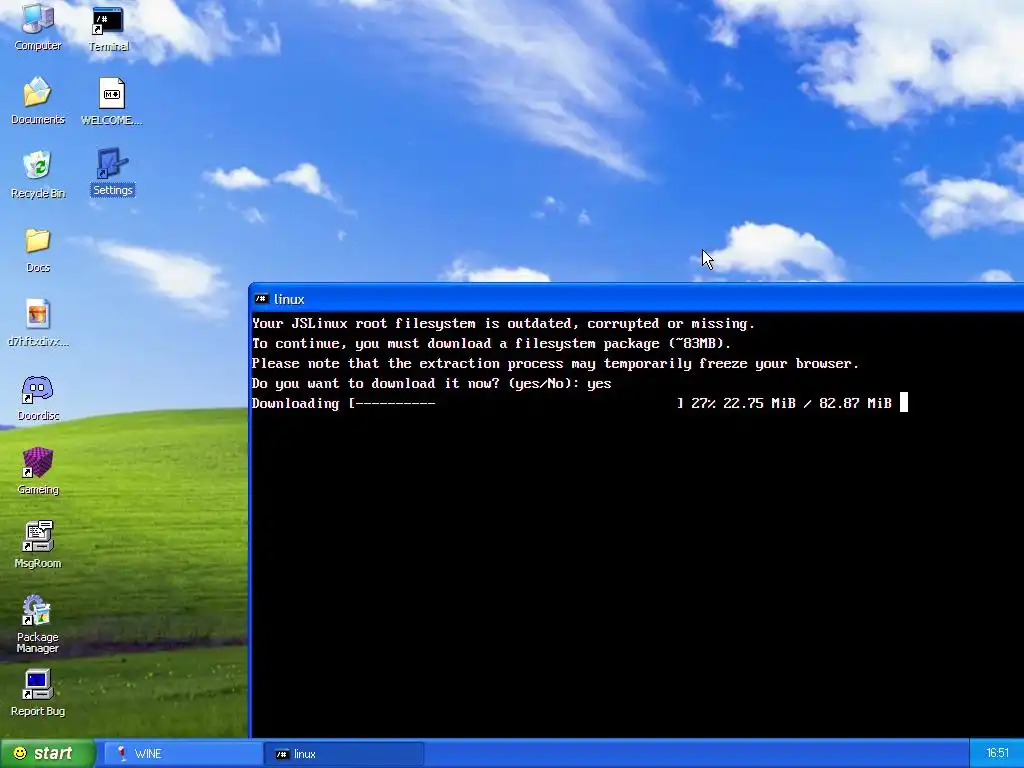Viewport: 1024px width, 768px height.
Task: Click the 'Your JSLinux root filesystem' line
Action: [503, 323]
